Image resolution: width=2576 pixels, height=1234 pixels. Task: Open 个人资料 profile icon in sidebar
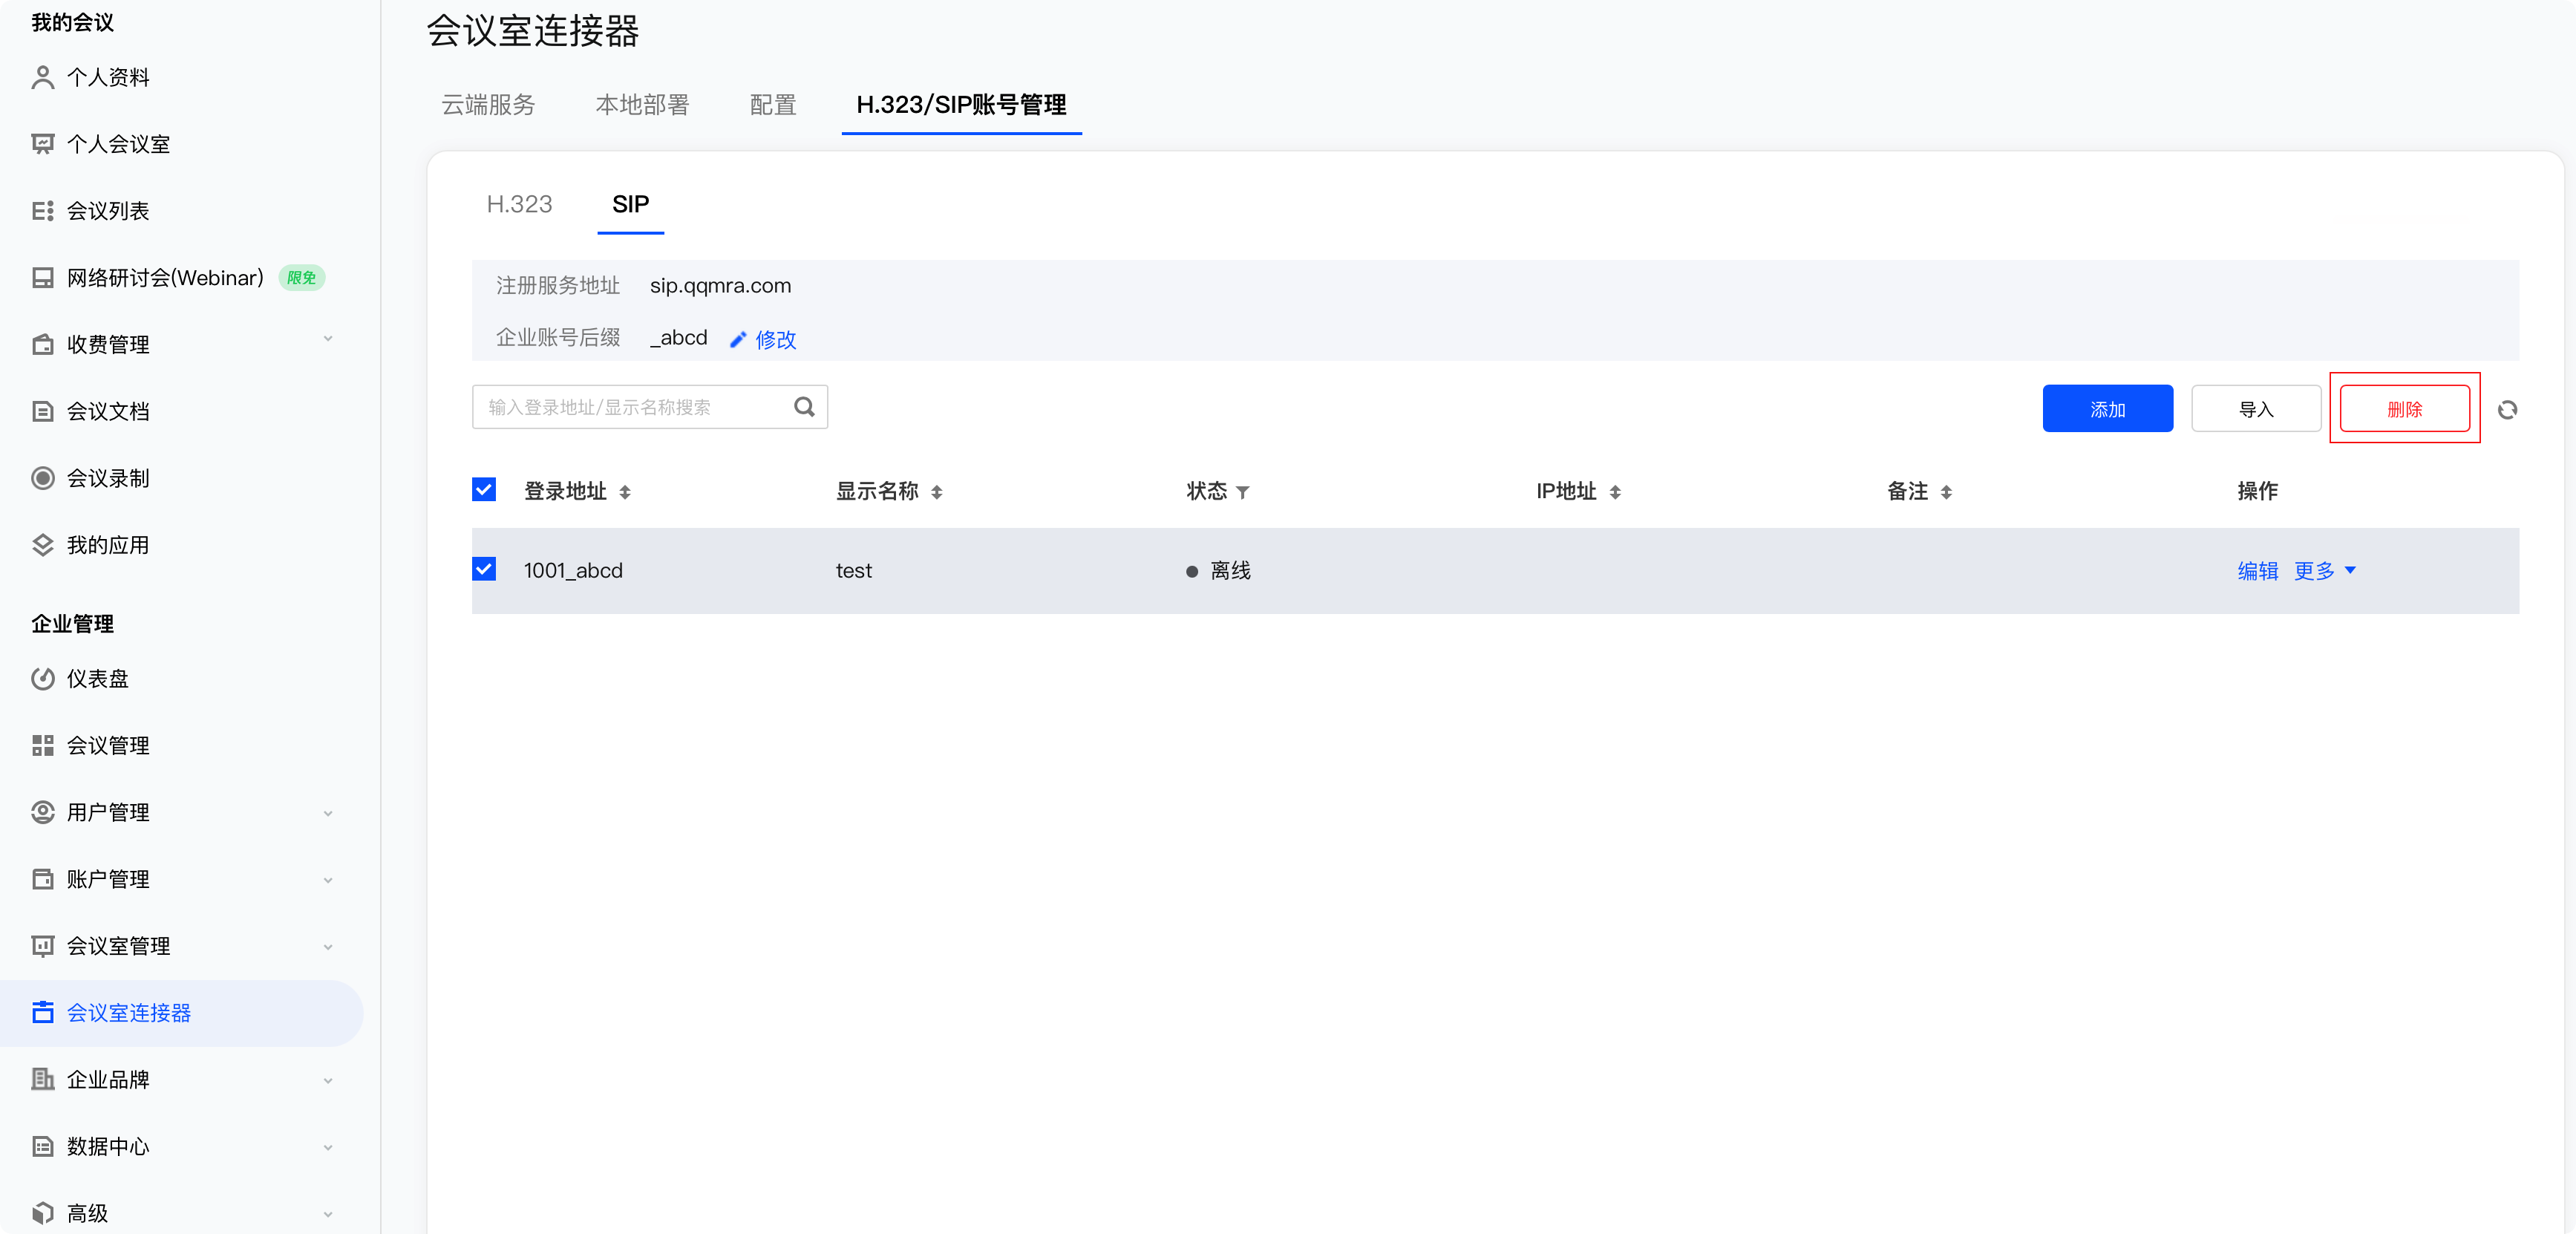pos(42,77)
